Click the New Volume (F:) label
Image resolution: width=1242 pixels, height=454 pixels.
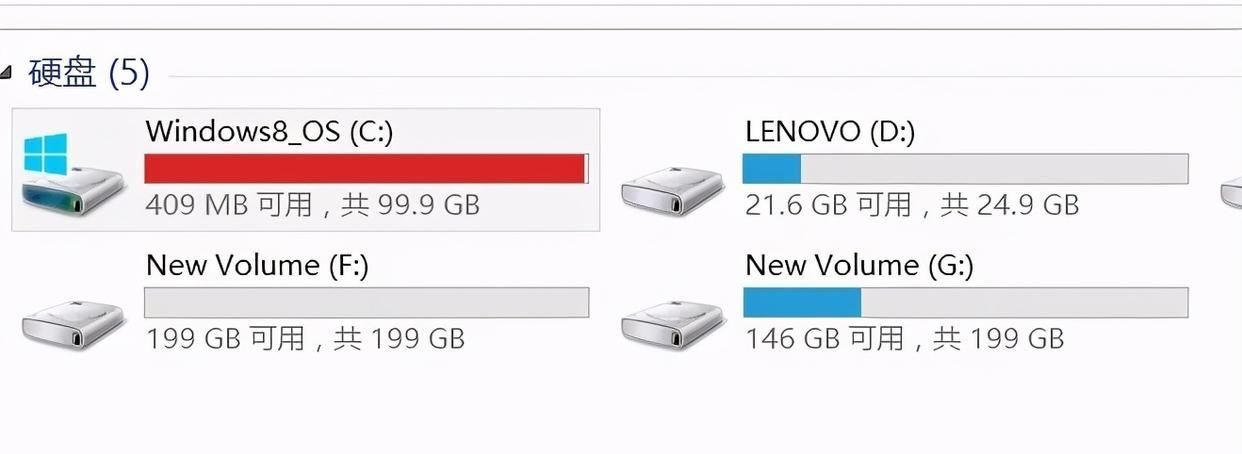pyautogui.click(x=258, y=265)
